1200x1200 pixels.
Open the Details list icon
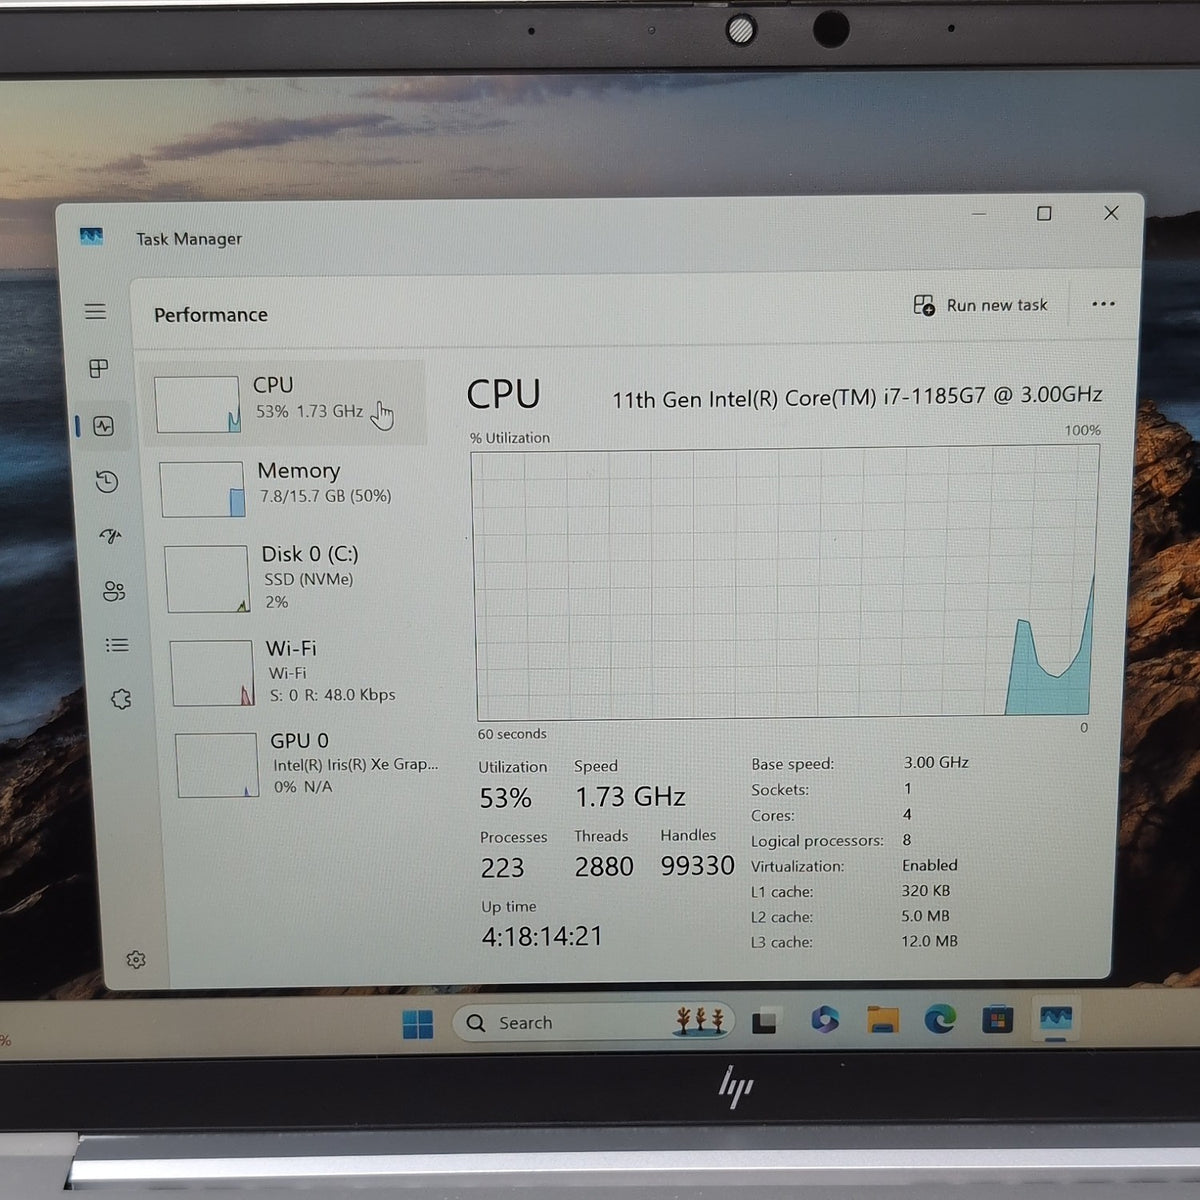click(x=117, y=645)
